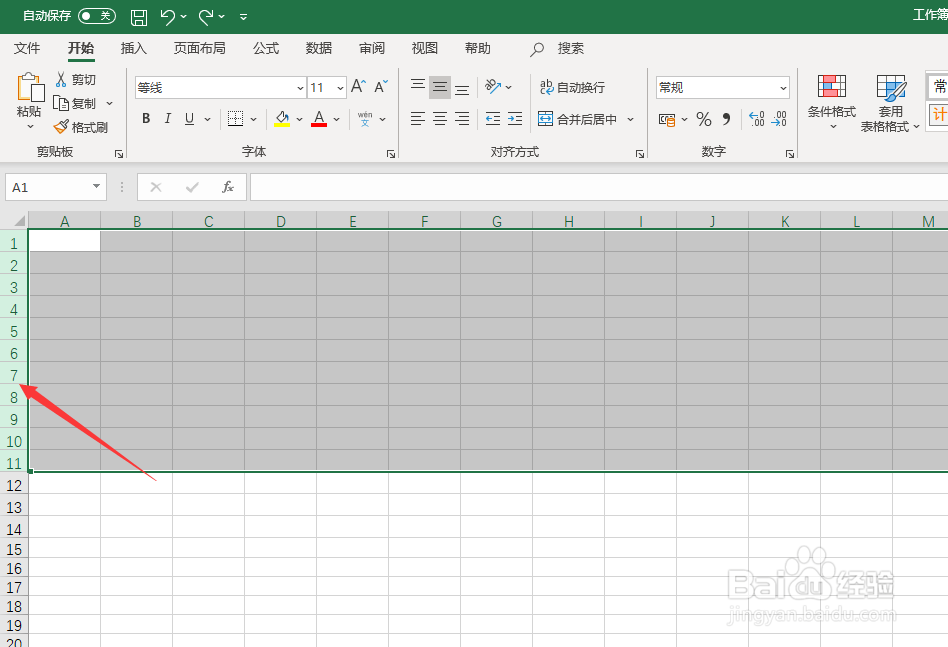Select top vertical alignment

pyautogui.click(x=418, y=86)
